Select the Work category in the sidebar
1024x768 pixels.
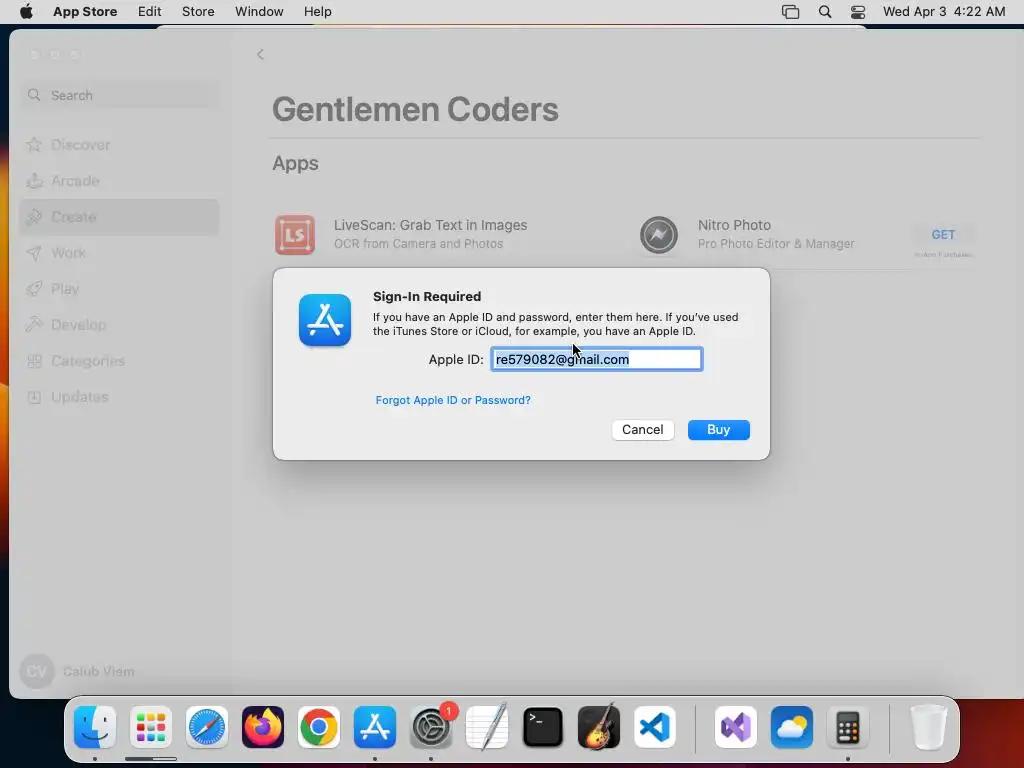[x=120, y=253]
